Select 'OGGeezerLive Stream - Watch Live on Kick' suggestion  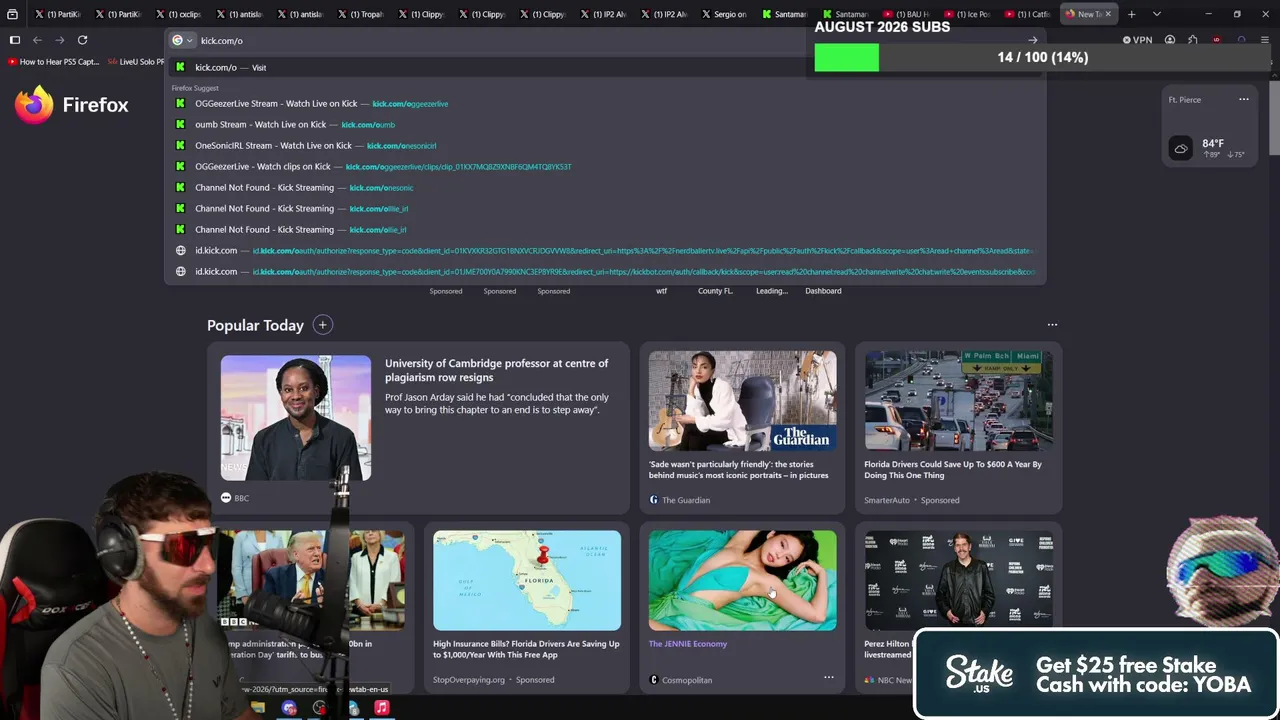(x=605, y=104)
